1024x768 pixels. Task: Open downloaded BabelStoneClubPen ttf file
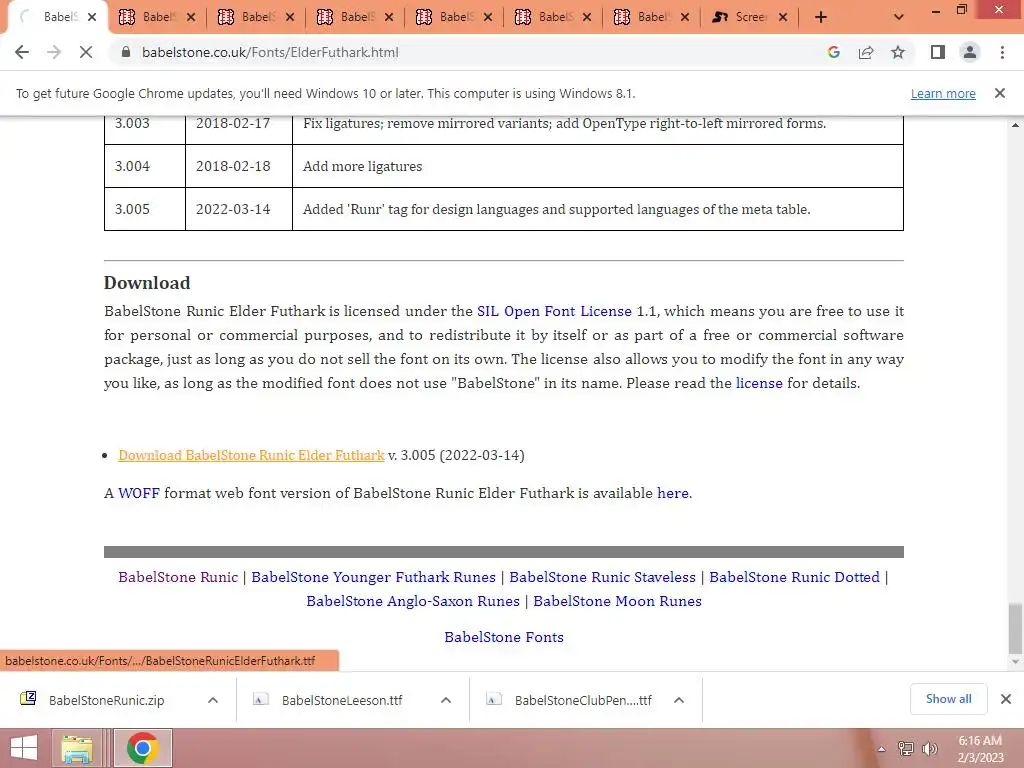(583, 700)
